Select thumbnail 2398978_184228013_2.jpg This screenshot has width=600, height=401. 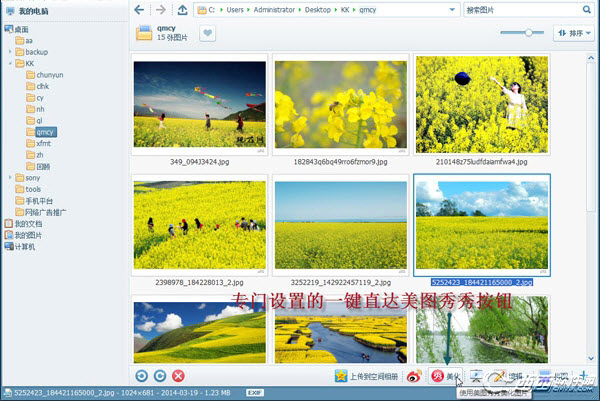[199, 225]
